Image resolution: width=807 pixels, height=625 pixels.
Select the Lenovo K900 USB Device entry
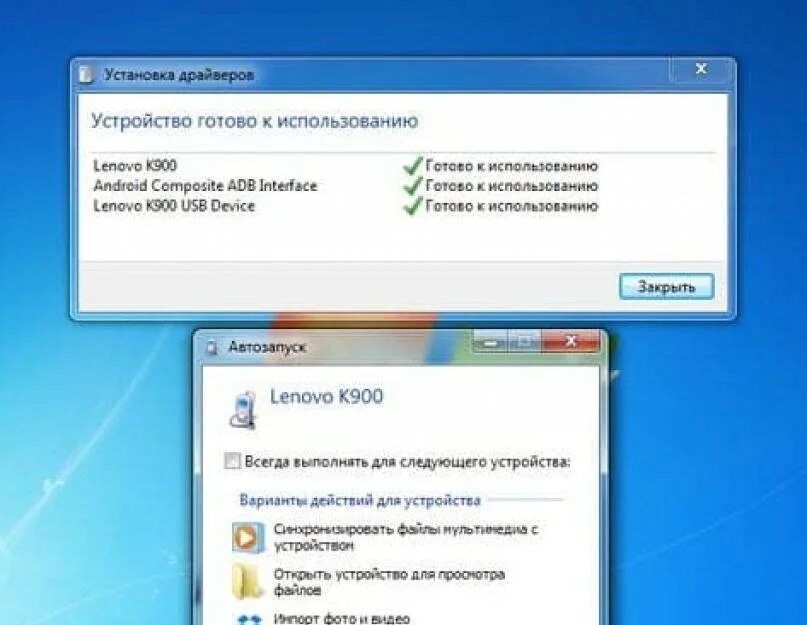[x=174, y=206]
